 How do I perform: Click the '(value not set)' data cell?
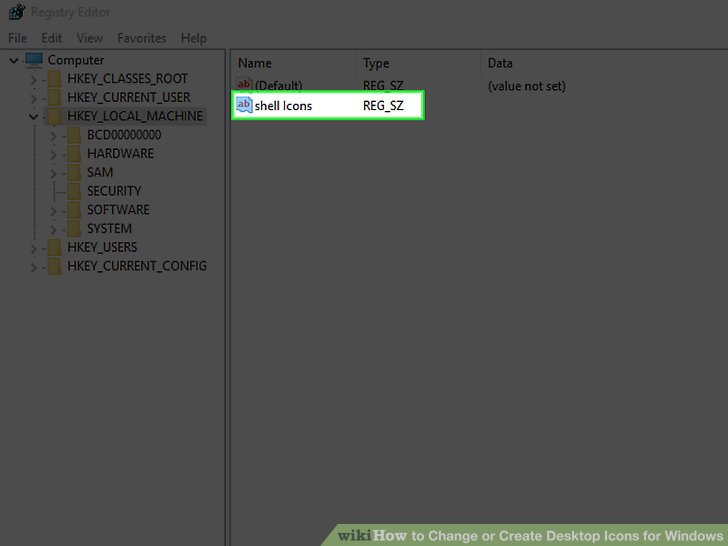point(526,86)
